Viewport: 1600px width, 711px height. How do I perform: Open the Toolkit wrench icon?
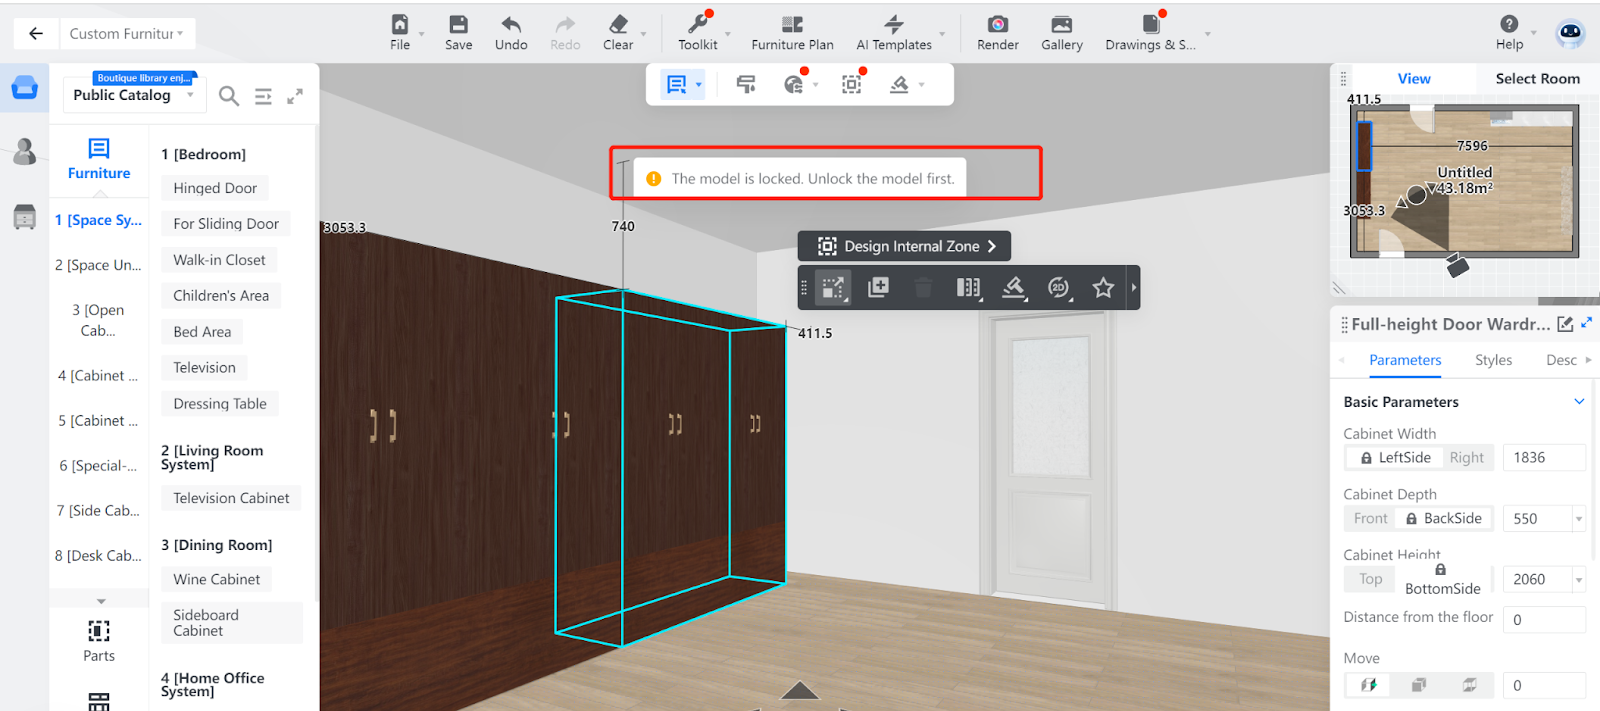pyautogui.click(x=697, y=25)
